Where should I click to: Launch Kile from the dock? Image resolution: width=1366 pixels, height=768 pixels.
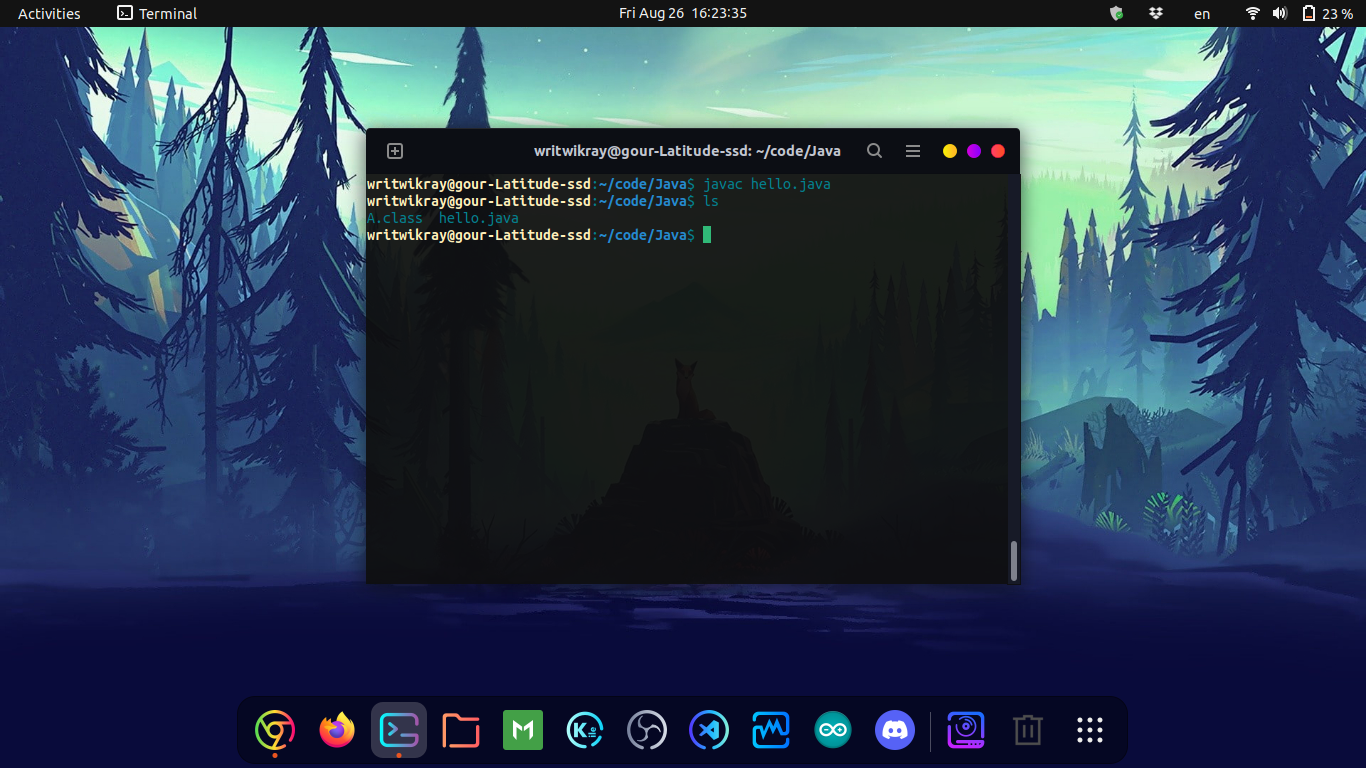(x=585, y=730)
